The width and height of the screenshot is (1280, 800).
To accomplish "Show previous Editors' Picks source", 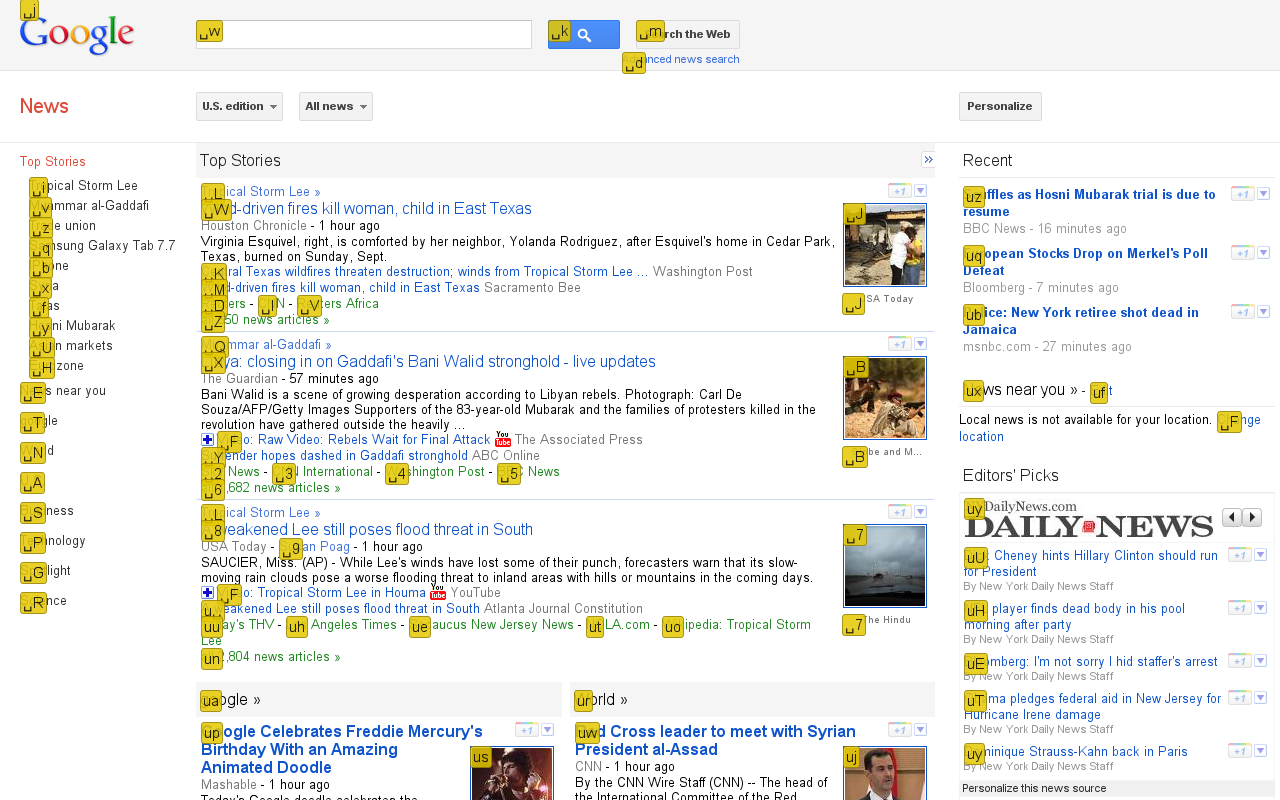I will tap(1232, 517).
